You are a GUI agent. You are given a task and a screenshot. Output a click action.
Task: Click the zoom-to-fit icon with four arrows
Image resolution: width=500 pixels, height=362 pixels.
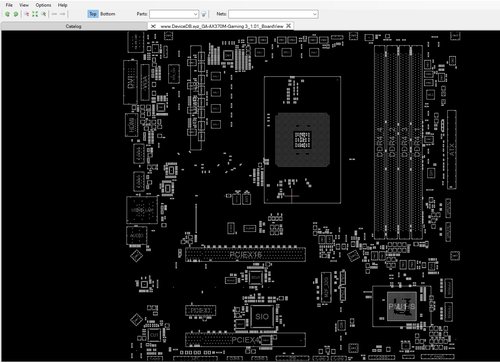tap(35, 14)
